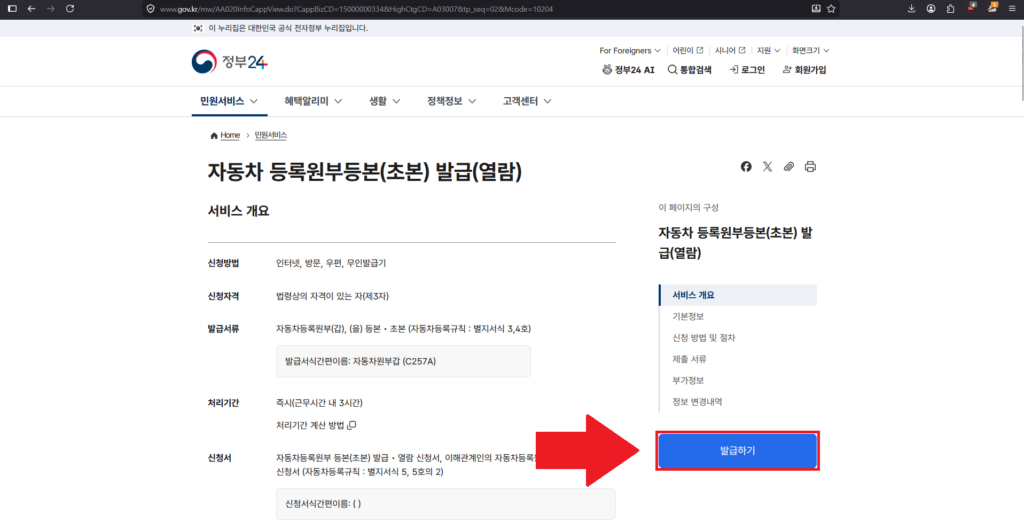The width and height of the screenshot is (1024, 523).
Task: Open the browser account profile icon
Action: 931,9
